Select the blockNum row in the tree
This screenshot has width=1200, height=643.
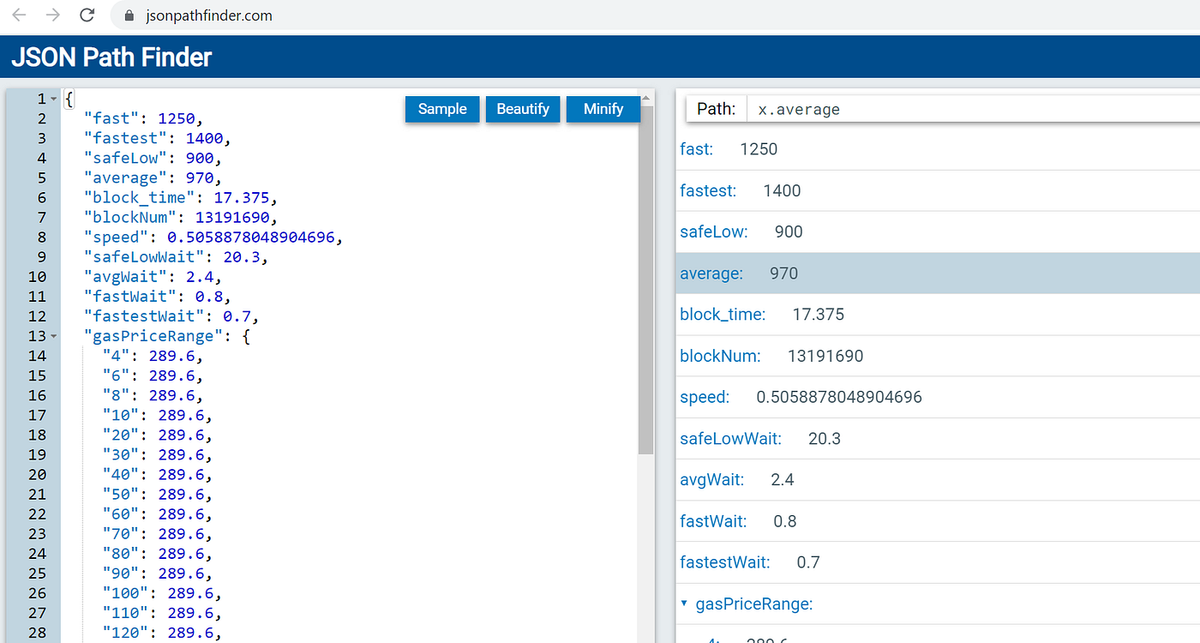click(x=939, y=356)
